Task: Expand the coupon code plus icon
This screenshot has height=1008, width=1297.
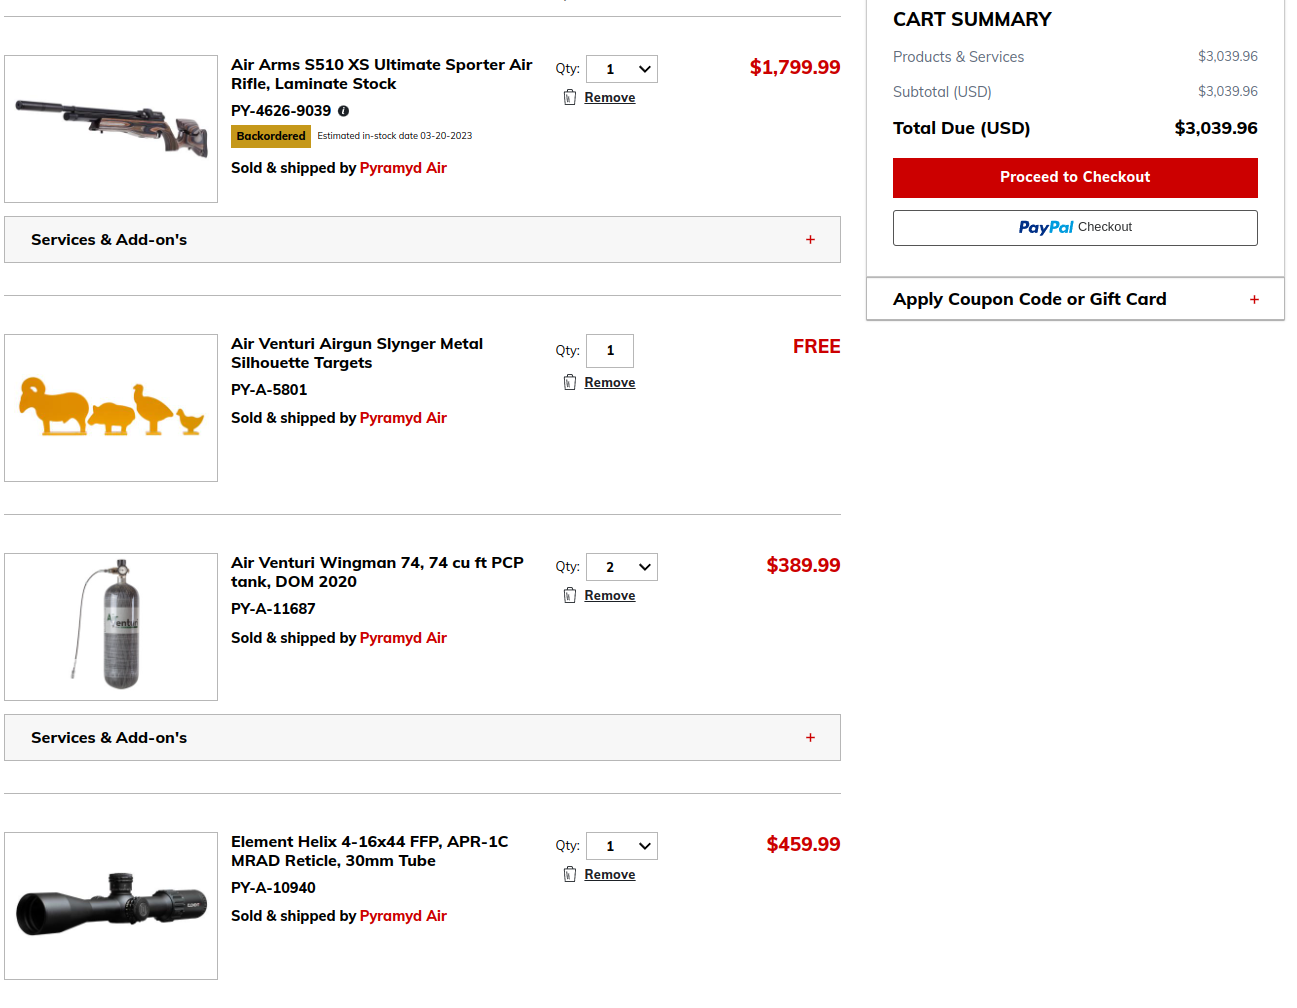Action: point(1254,300)
